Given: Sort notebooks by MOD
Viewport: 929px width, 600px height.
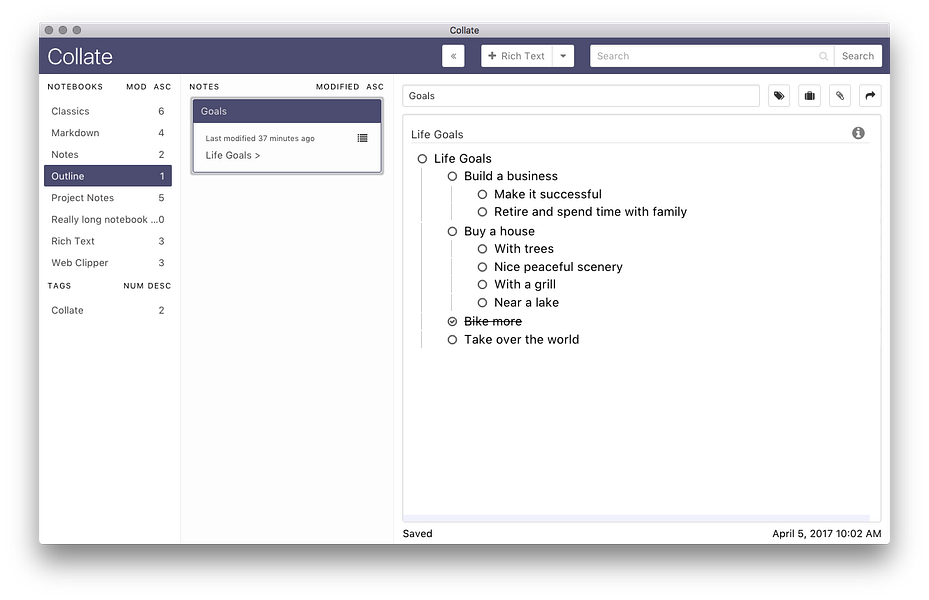Looking at the screenshot, I should pos(136,86).
